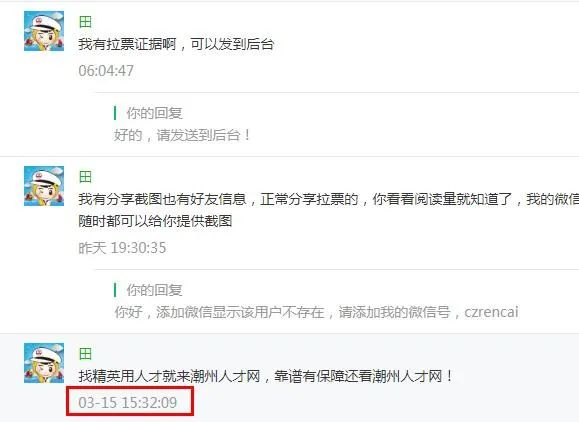
Task: Click the red-boxed 03-15 15:32:09 timestamp
Action: pos(128,402)
